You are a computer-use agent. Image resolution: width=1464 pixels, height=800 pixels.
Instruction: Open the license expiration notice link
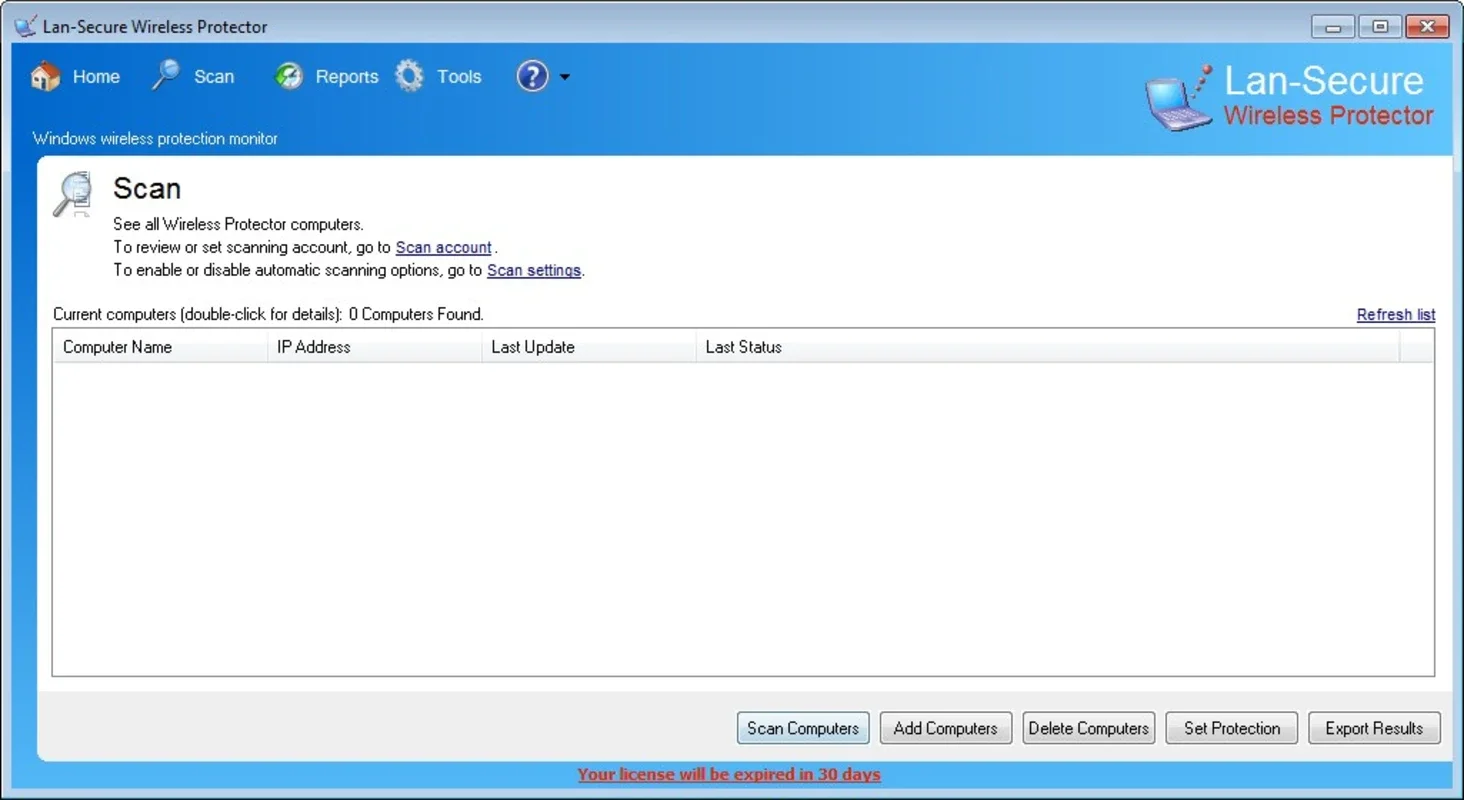click(729, 774)
